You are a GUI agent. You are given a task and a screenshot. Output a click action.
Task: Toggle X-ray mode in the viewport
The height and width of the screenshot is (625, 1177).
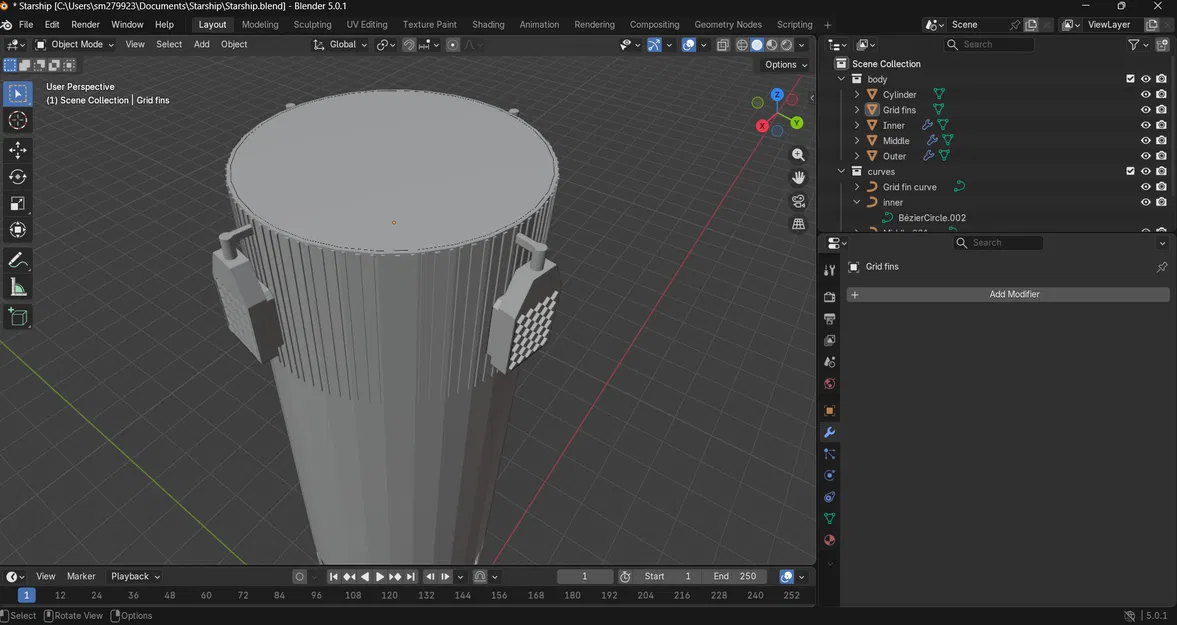coord(723,44)
